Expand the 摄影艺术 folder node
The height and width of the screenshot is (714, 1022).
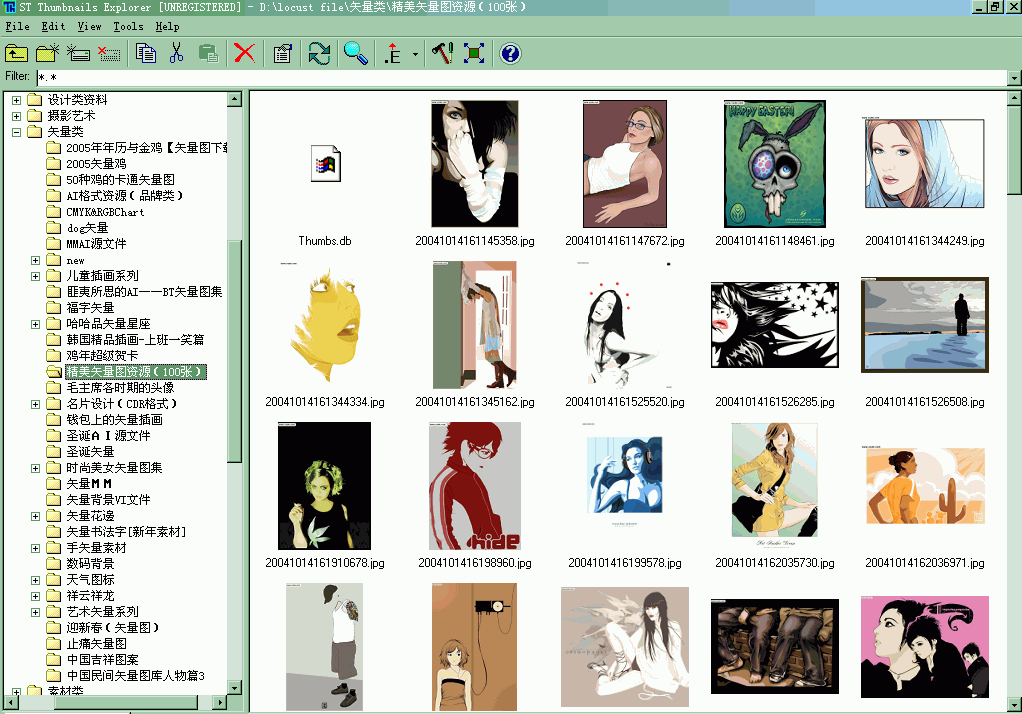coord(17,116)
